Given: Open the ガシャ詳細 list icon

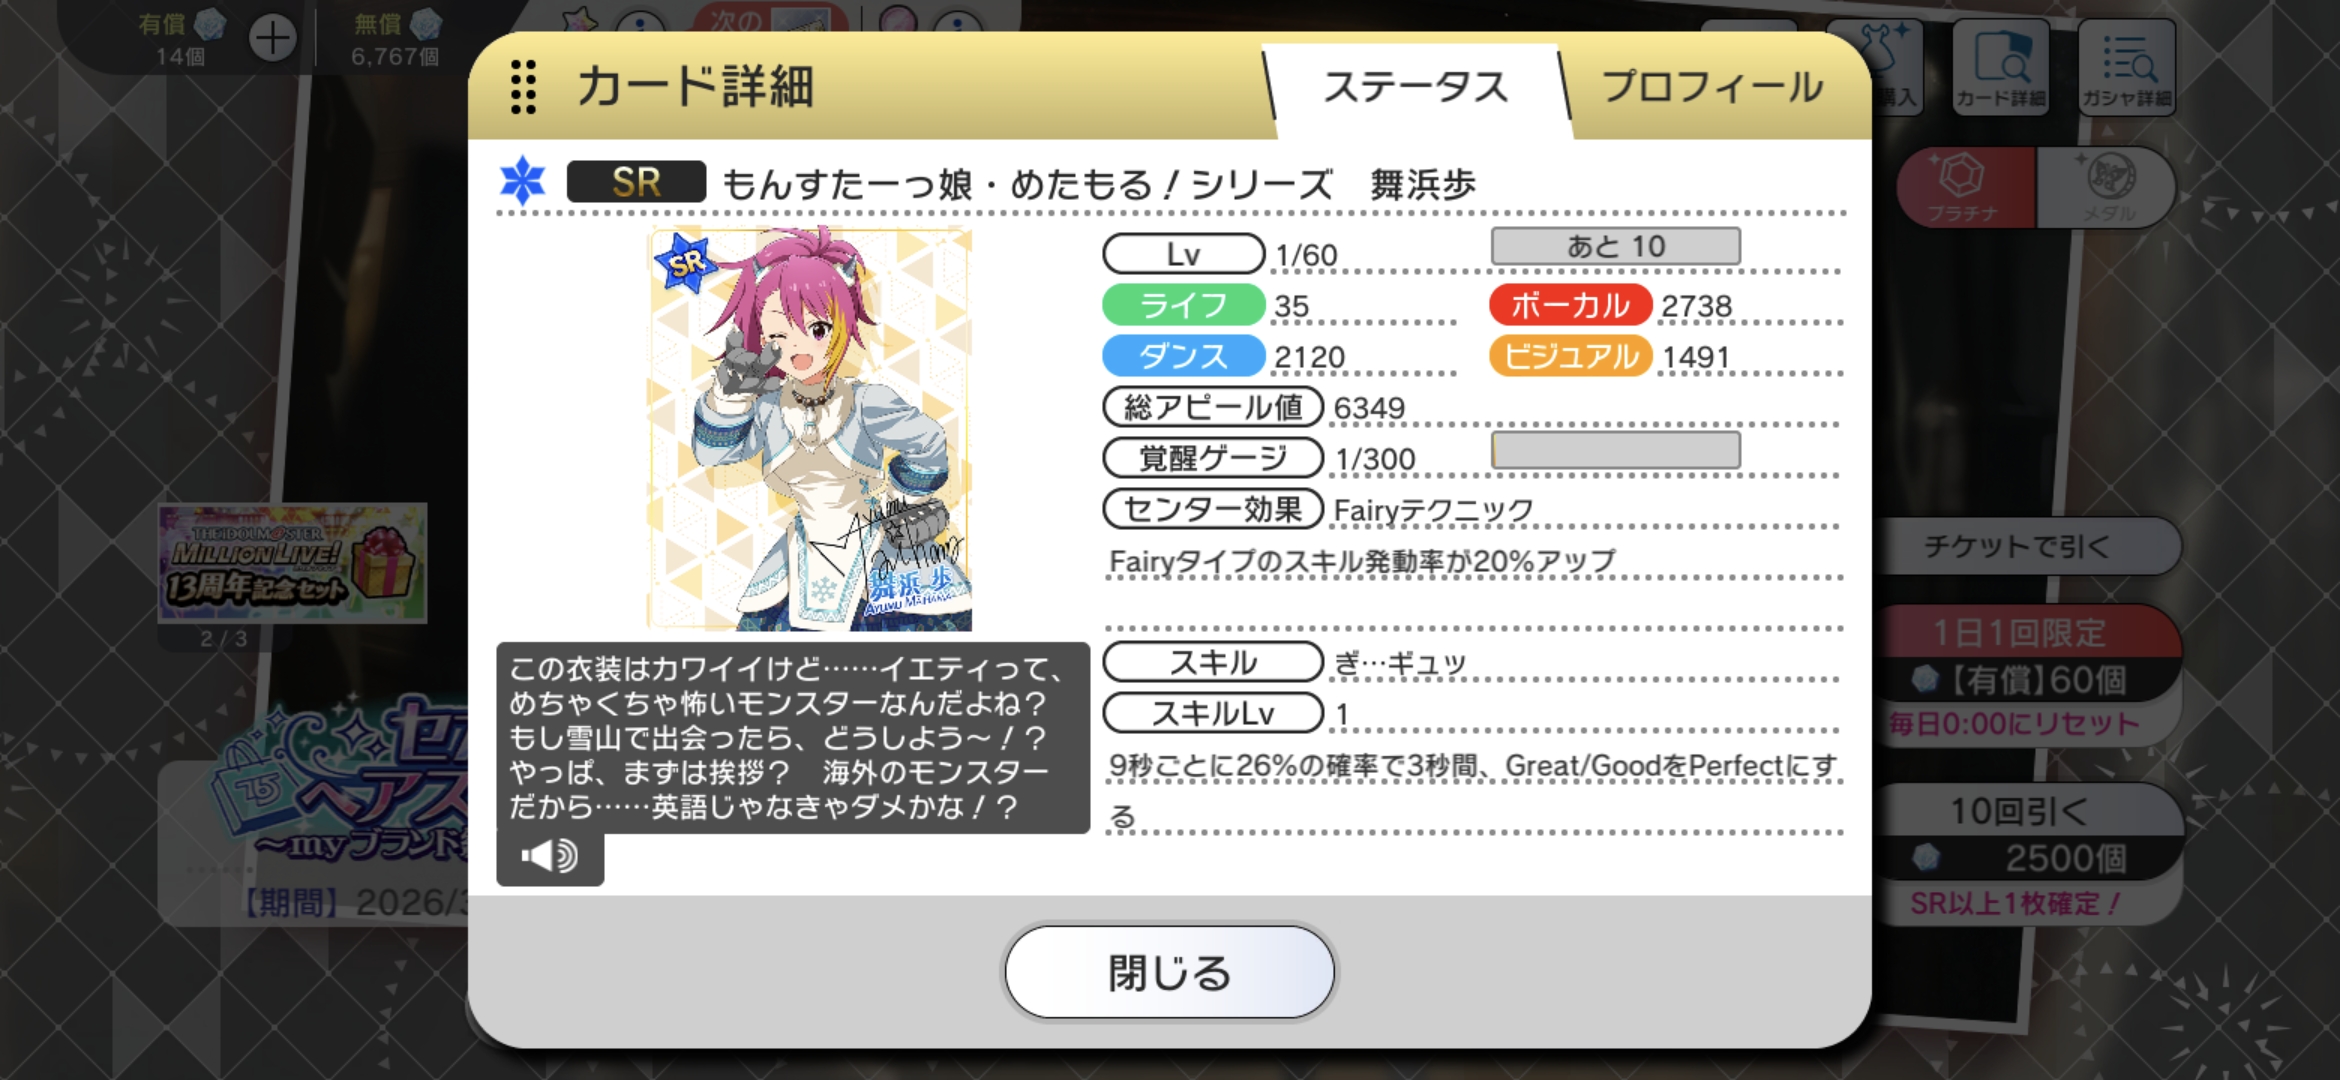Looking at the screenshot, I should click(2126, 67).
